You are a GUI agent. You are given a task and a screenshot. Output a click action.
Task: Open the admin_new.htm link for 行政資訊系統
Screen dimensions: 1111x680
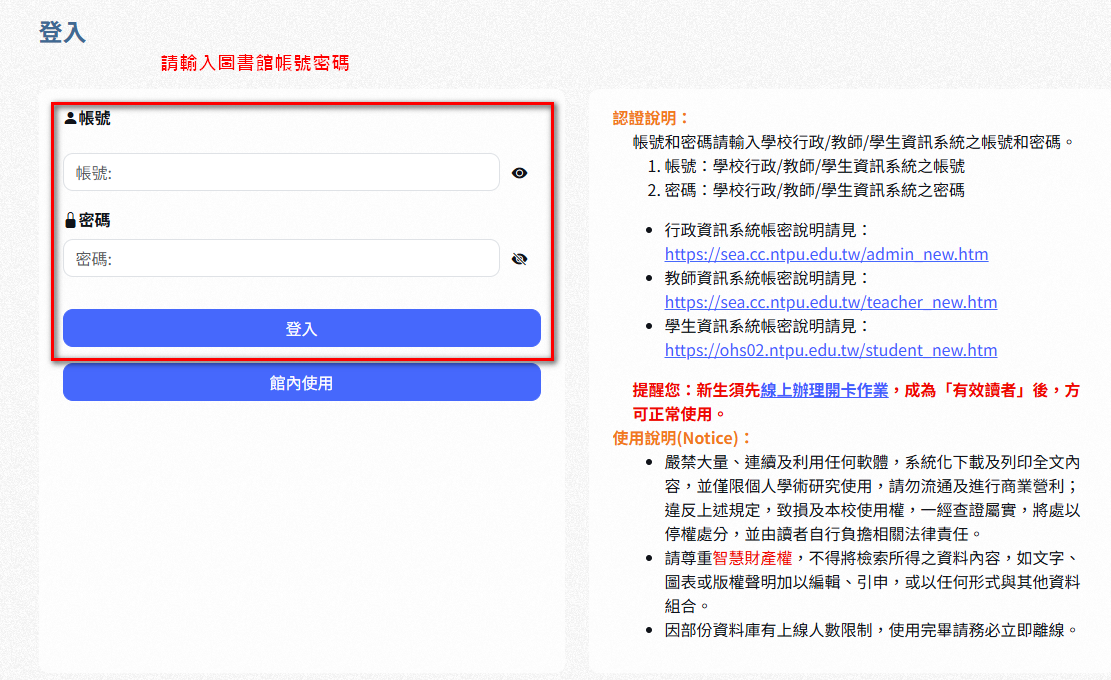(826, 254)
